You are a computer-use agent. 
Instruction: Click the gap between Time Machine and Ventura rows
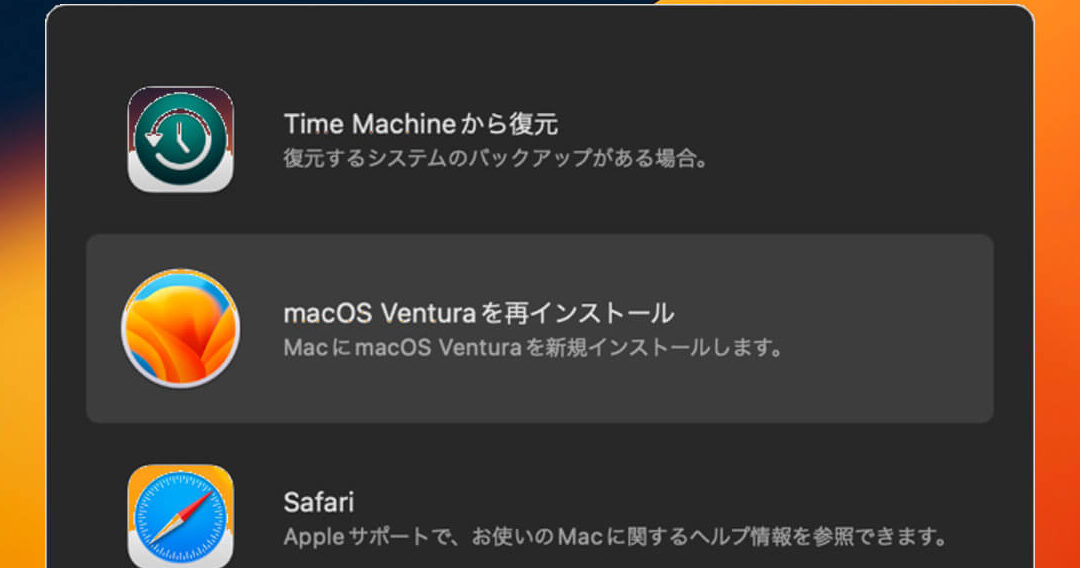pos(539,215)
